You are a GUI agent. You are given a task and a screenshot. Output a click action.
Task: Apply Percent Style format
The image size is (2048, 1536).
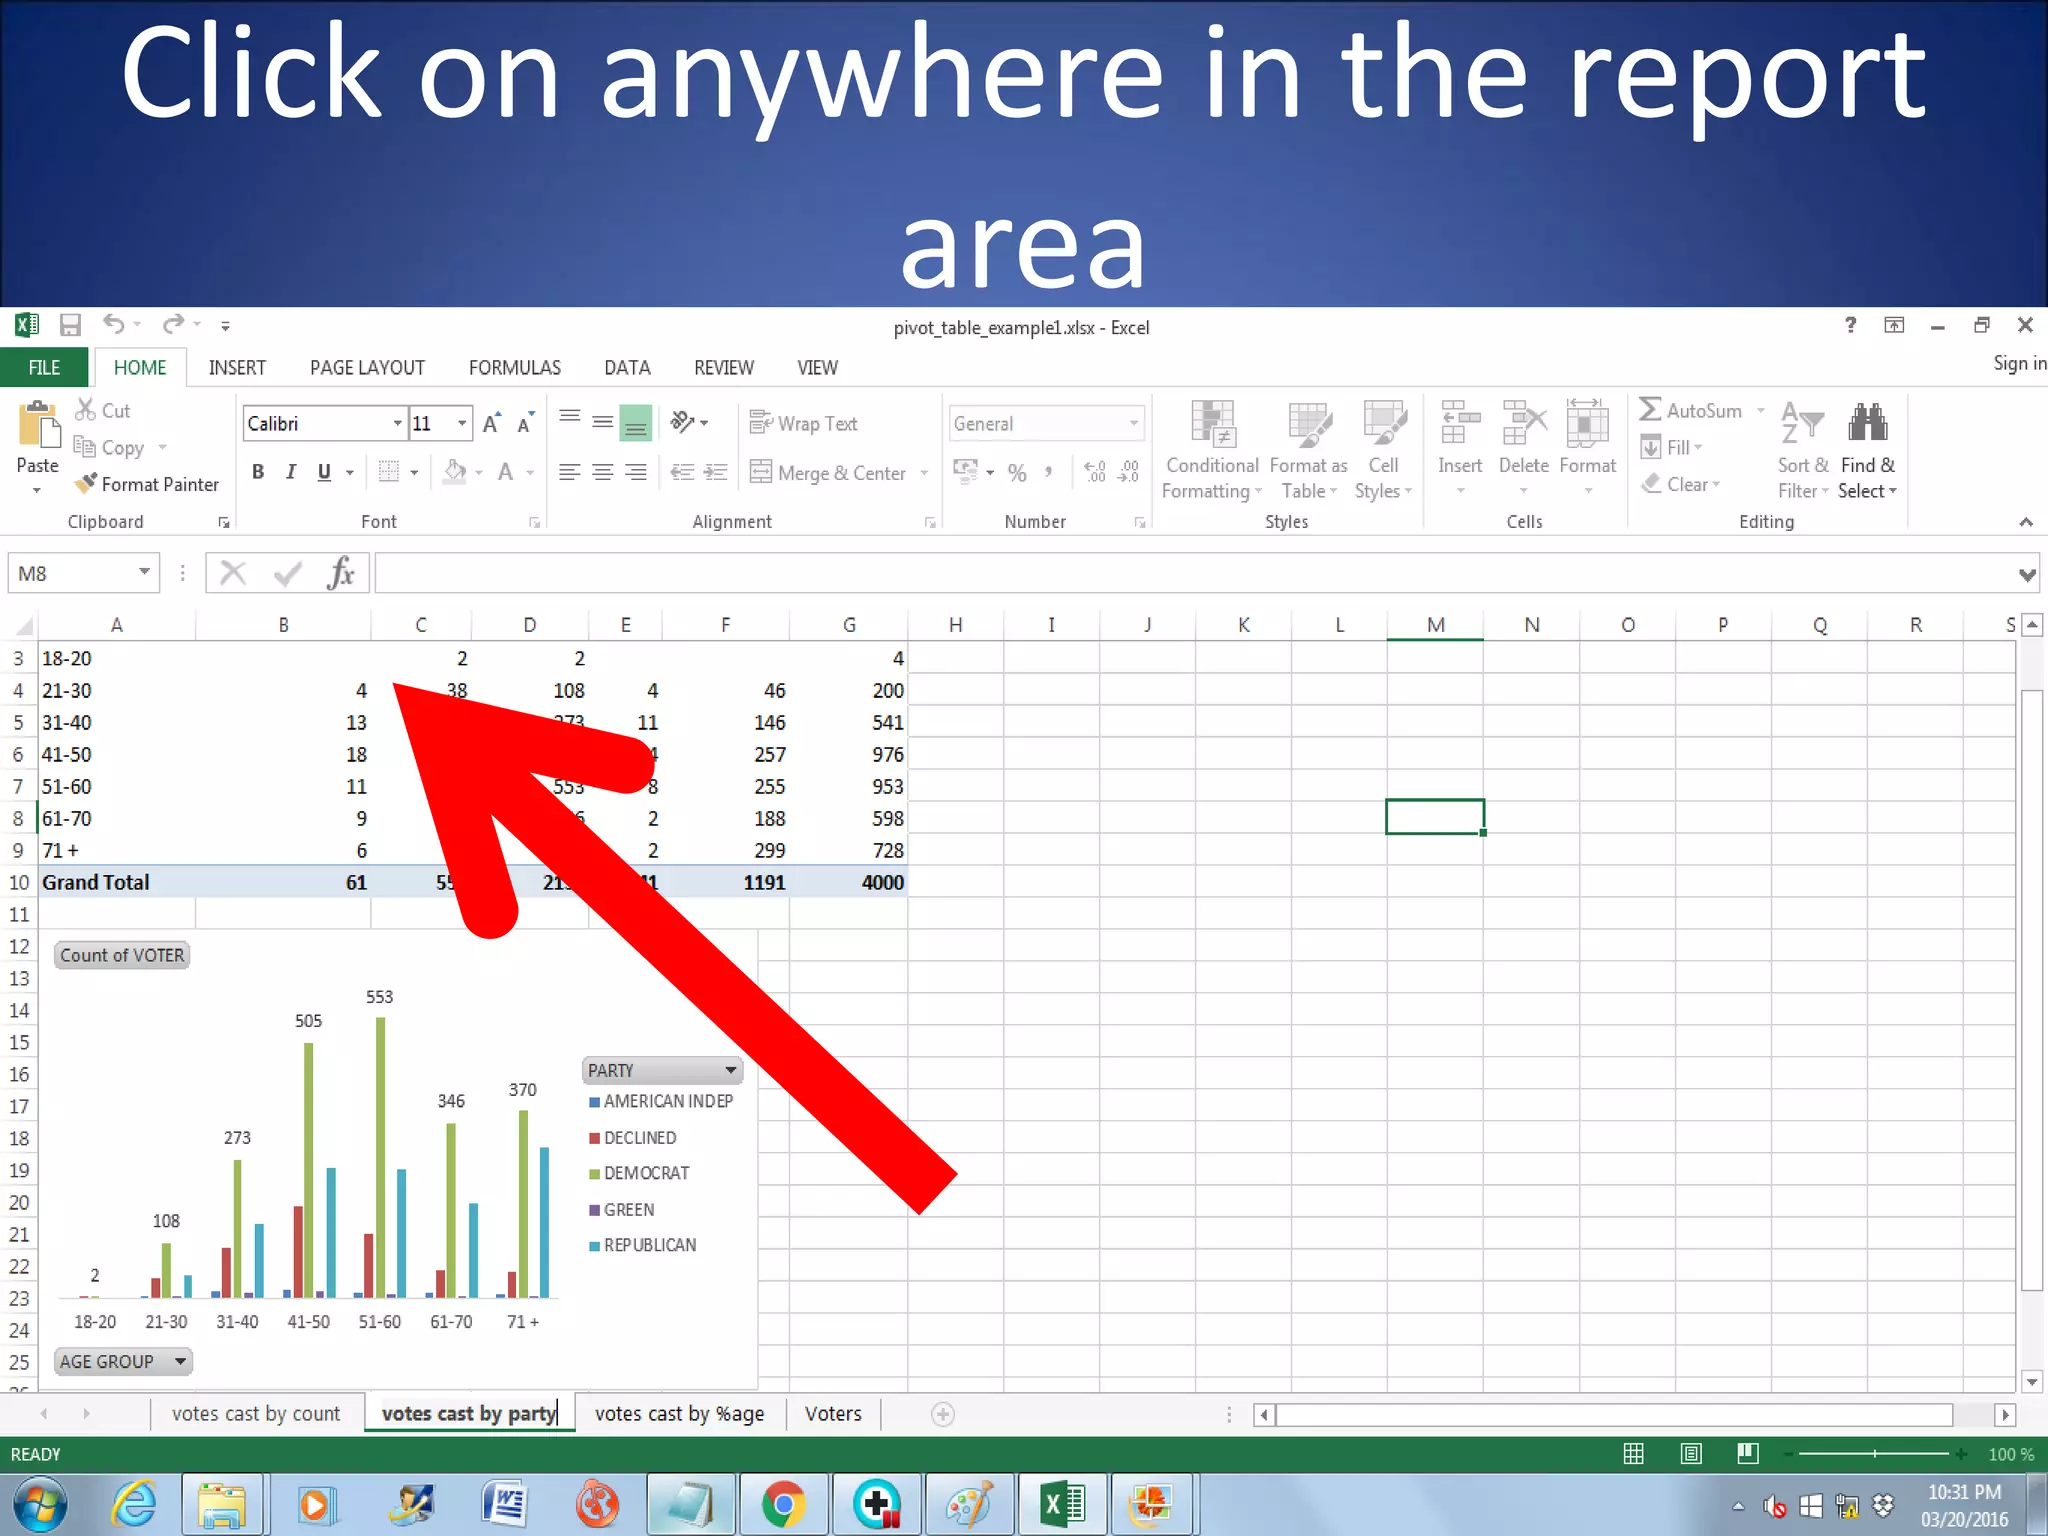click(x=1017, y=473)
